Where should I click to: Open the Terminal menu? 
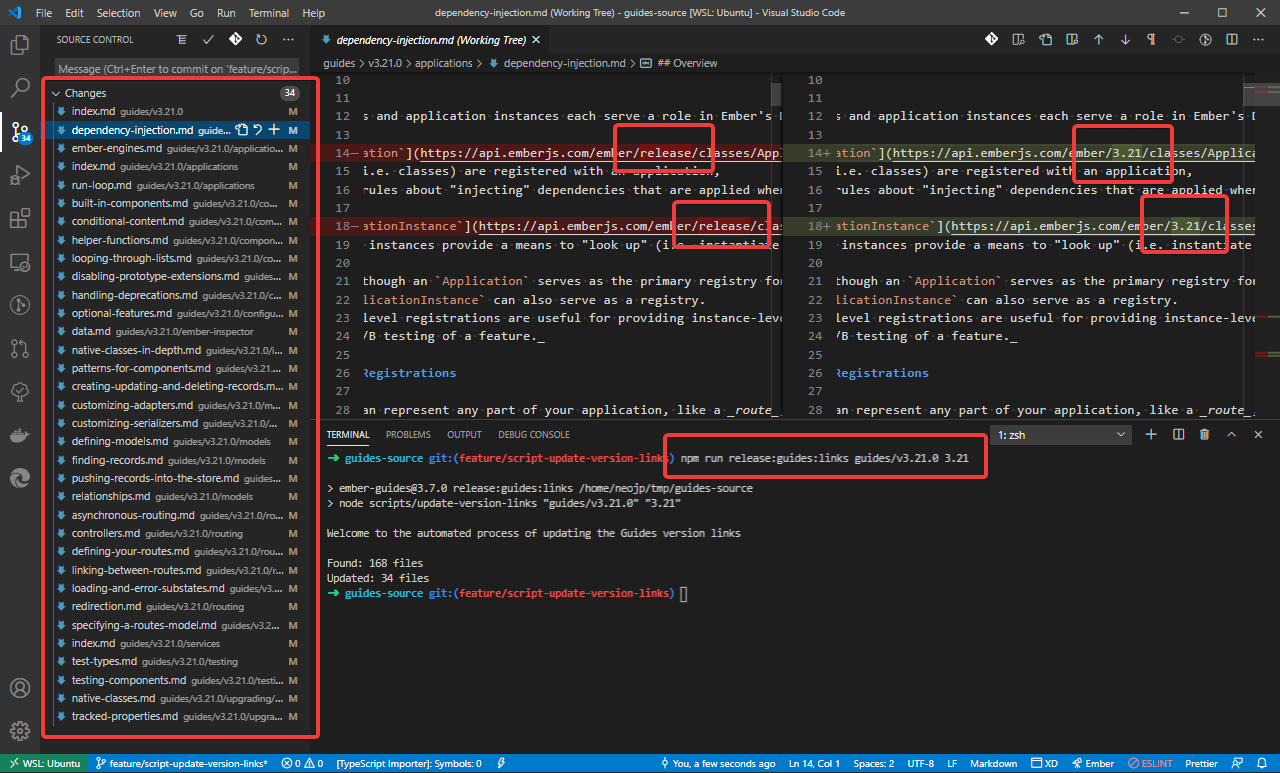pos(269,13)
